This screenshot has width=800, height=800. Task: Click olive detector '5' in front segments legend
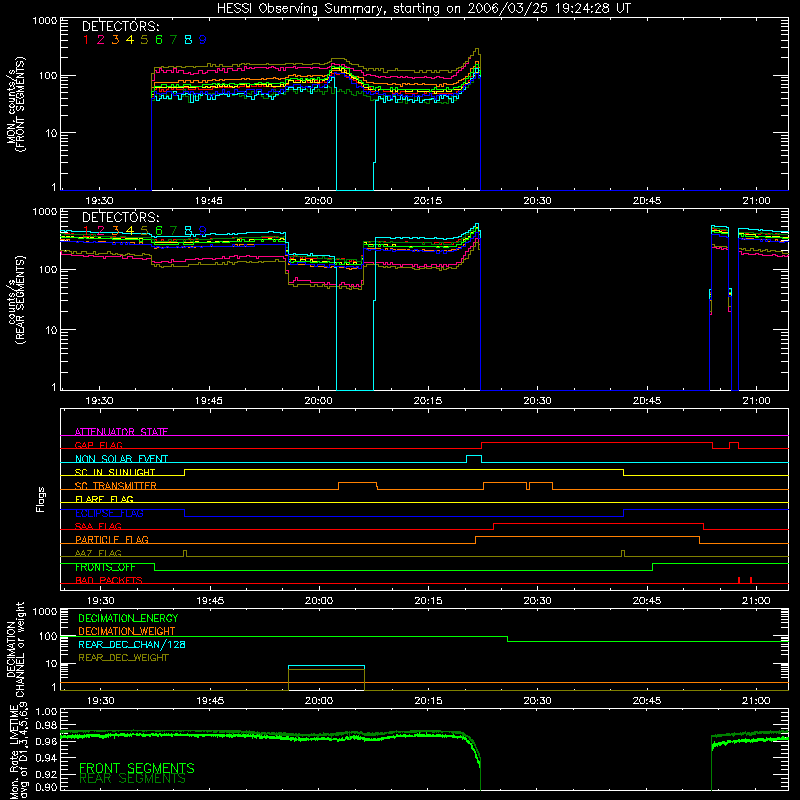(144, 40)
